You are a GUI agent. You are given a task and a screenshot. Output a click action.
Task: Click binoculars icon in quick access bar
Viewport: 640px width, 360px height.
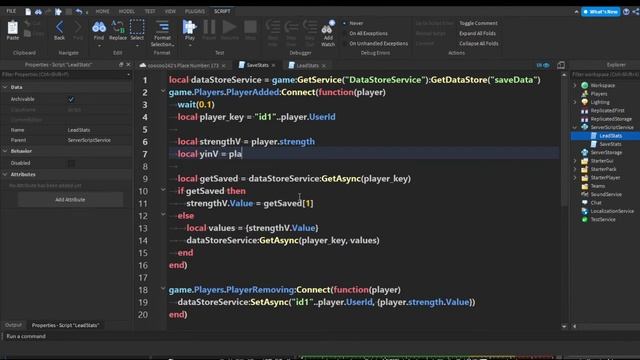[x=38, y=12]
